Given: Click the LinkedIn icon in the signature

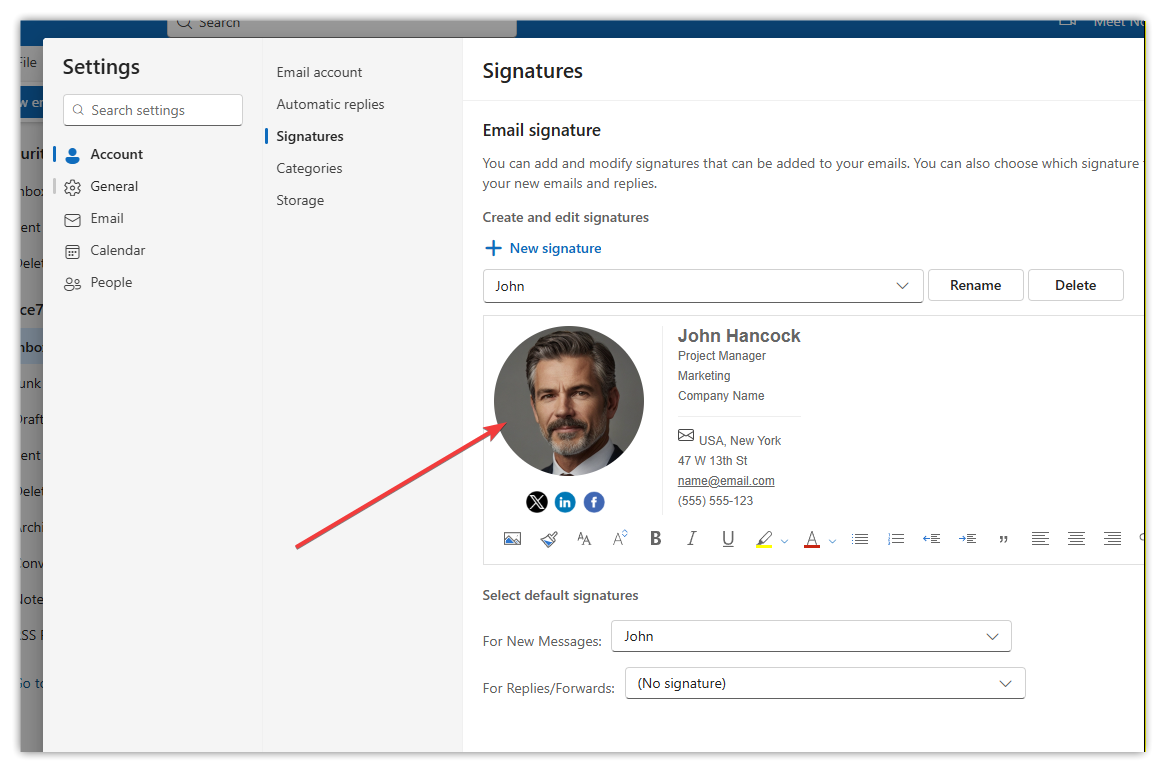Looking at the screenshot, I should (565, 502).
